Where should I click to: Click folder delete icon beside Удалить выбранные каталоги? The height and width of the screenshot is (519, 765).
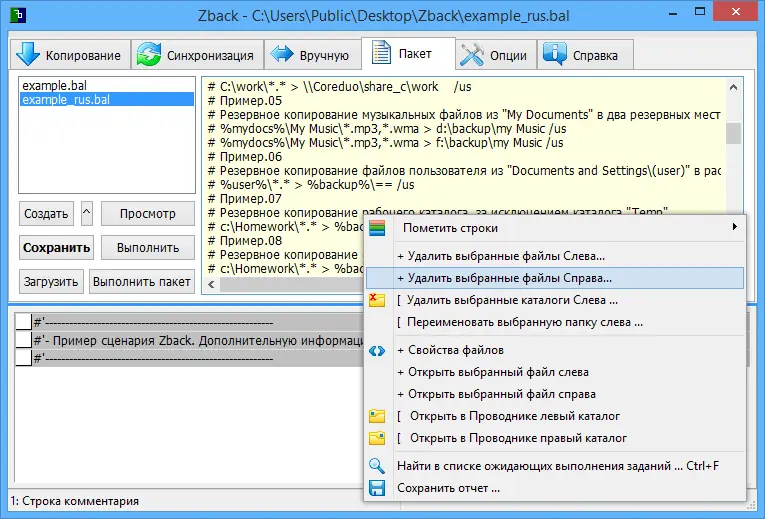pos(377,300)
